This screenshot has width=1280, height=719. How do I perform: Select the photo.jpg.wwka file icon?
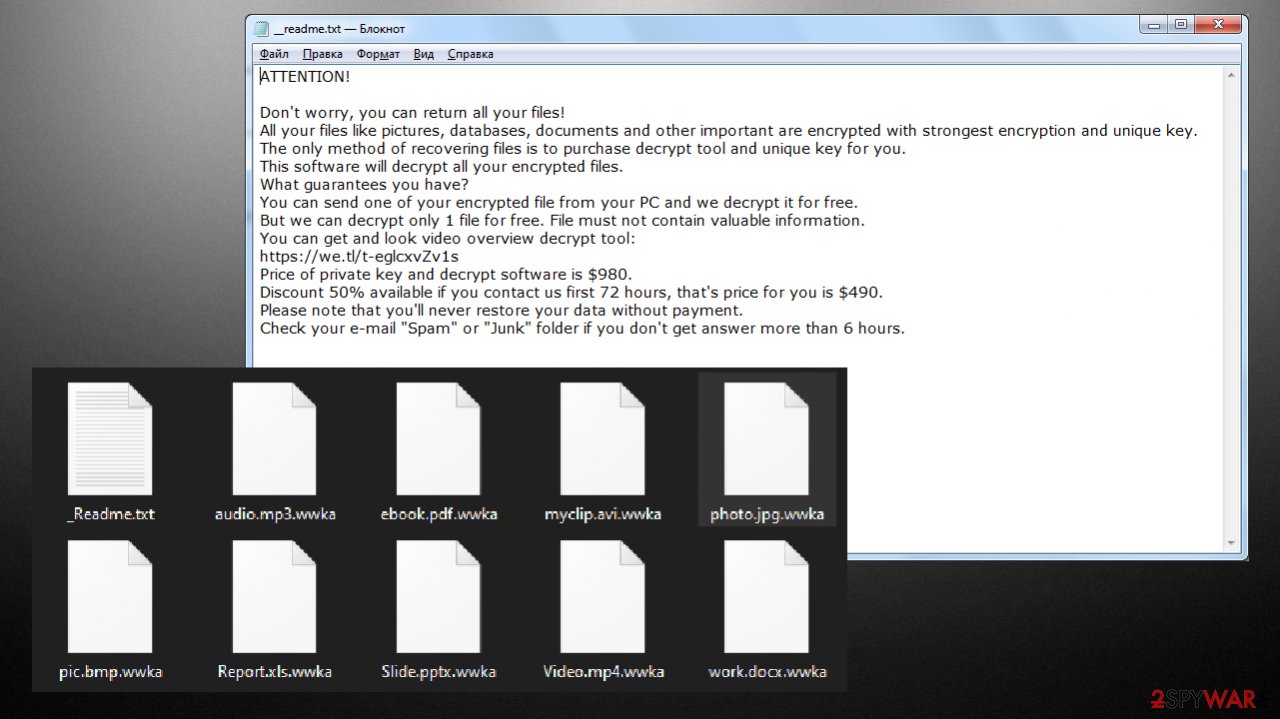(x=766, y=439)
